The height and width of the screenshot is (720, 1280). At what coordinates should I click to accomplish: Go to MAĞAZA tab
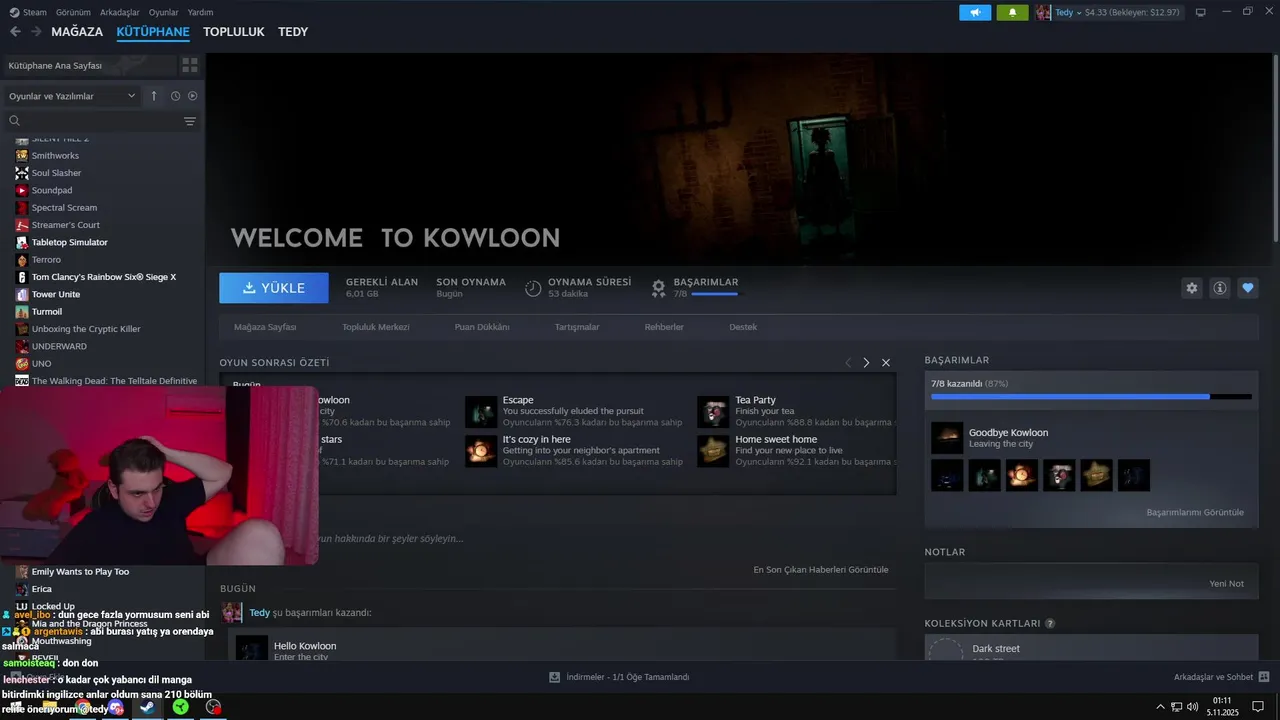(x=77, y=32)
